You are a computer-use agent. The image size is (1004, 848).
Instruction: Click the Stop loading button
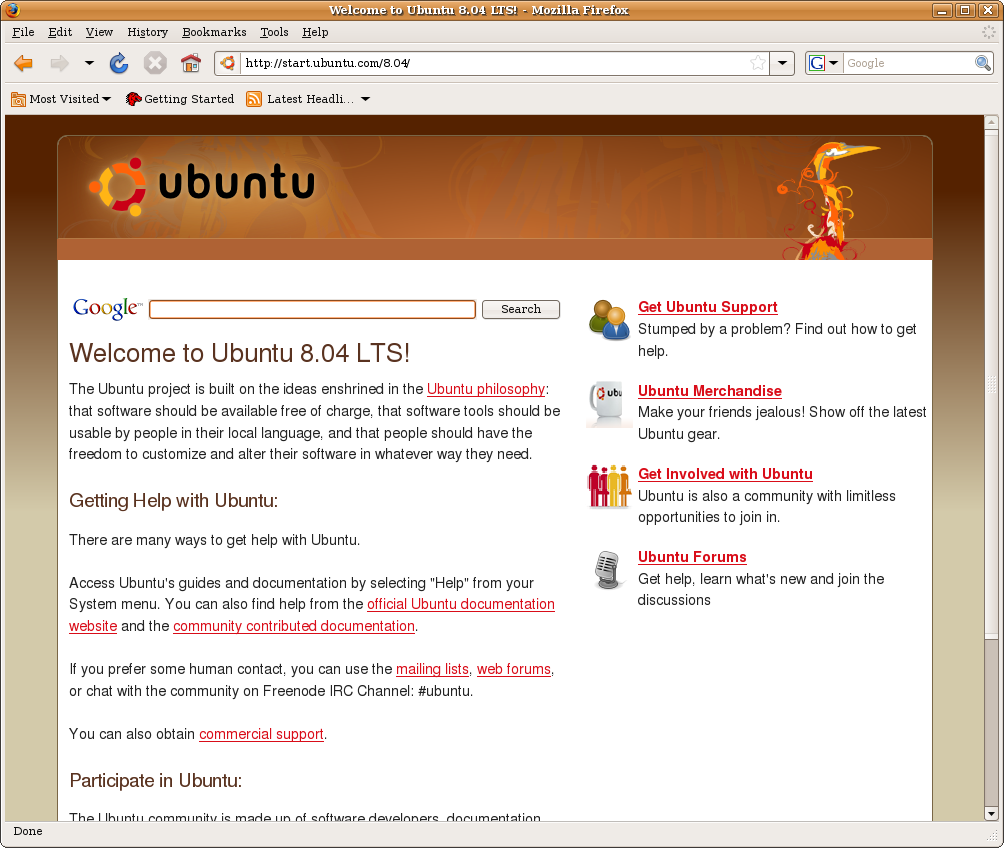tap(155, 63)
